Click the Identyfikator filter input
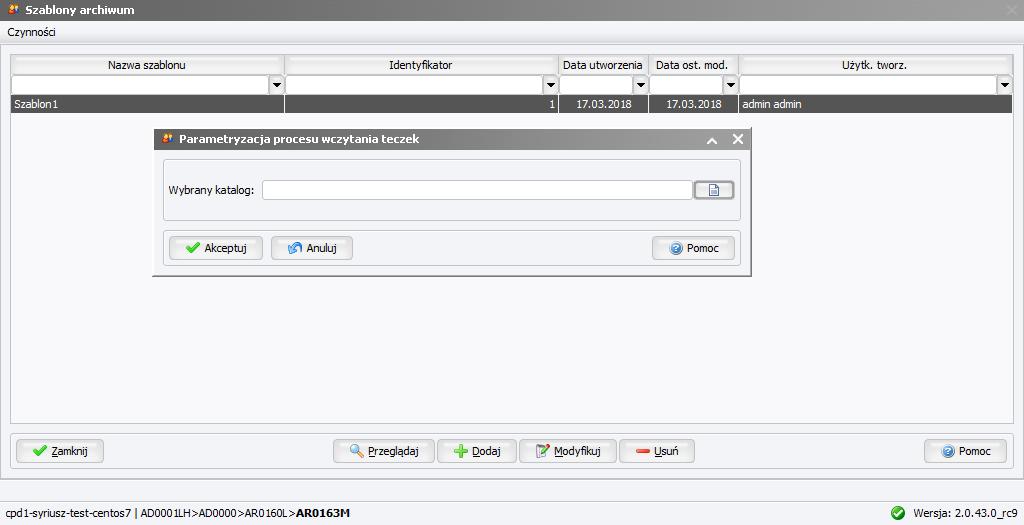 [x=414, y=85]
